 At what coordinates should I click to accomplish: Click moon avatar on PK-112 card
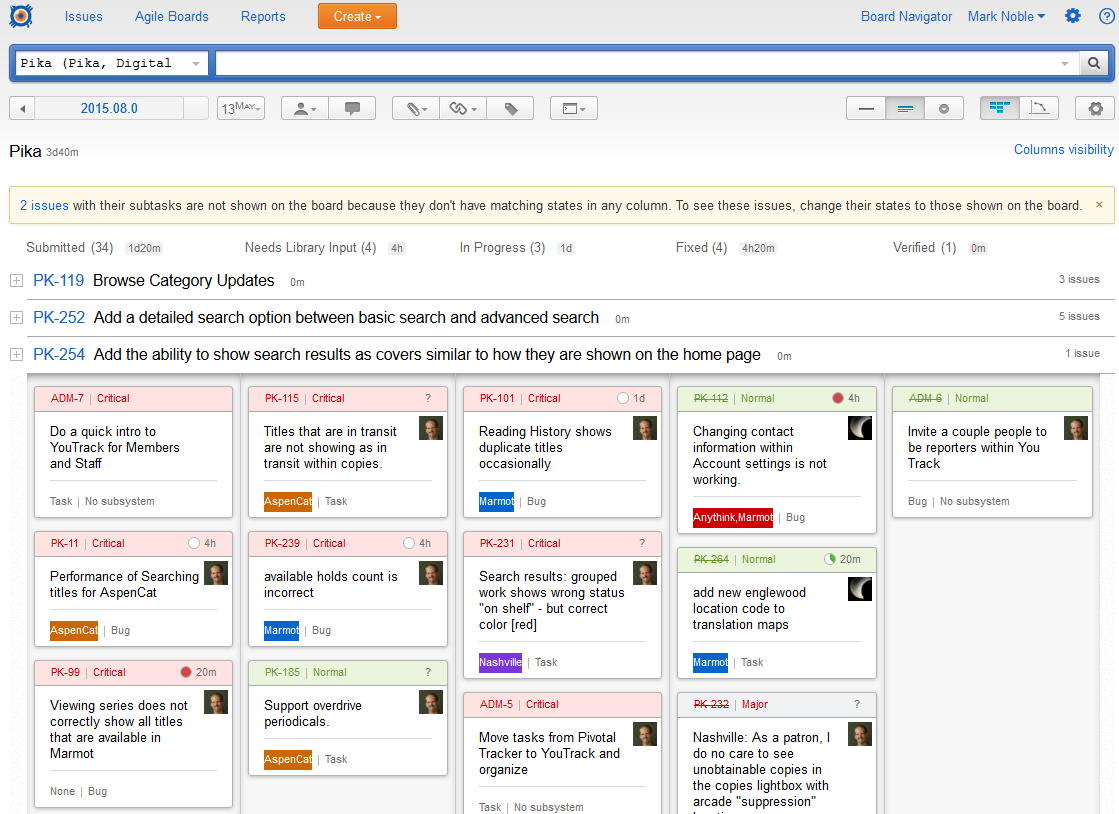[860, 428]
